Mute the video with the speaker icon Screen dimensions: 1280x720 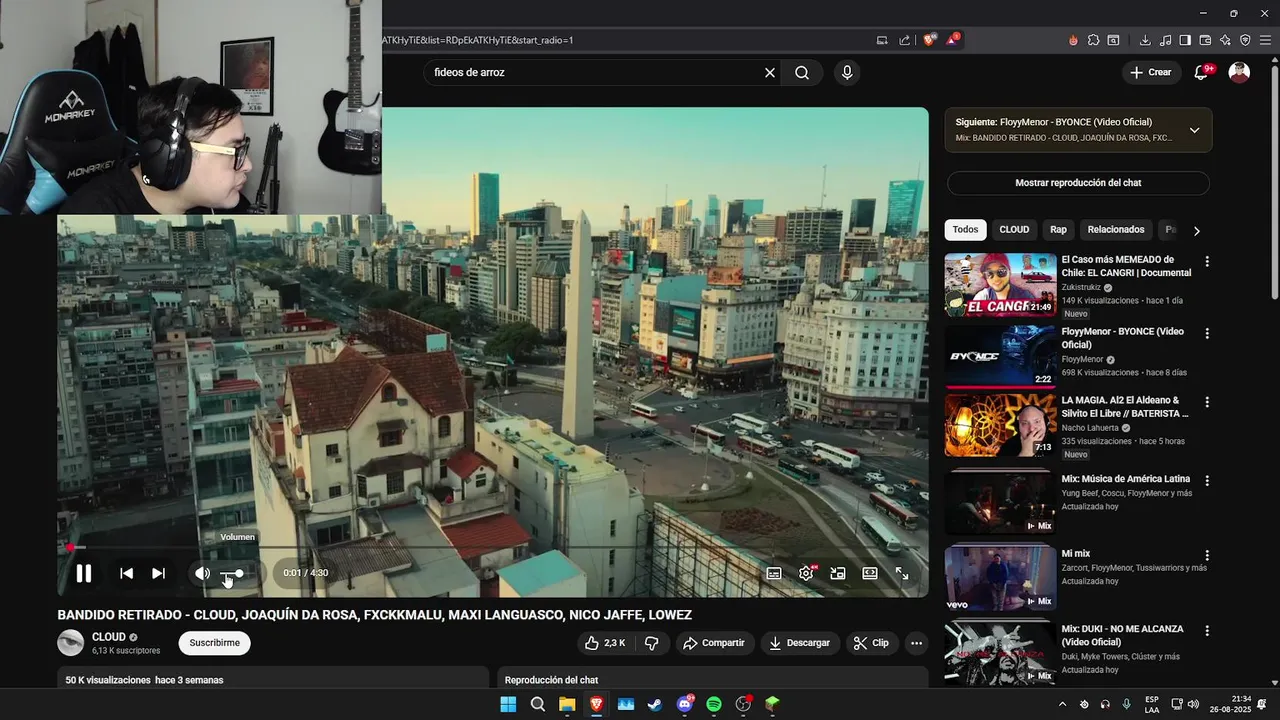click(202, 573)
